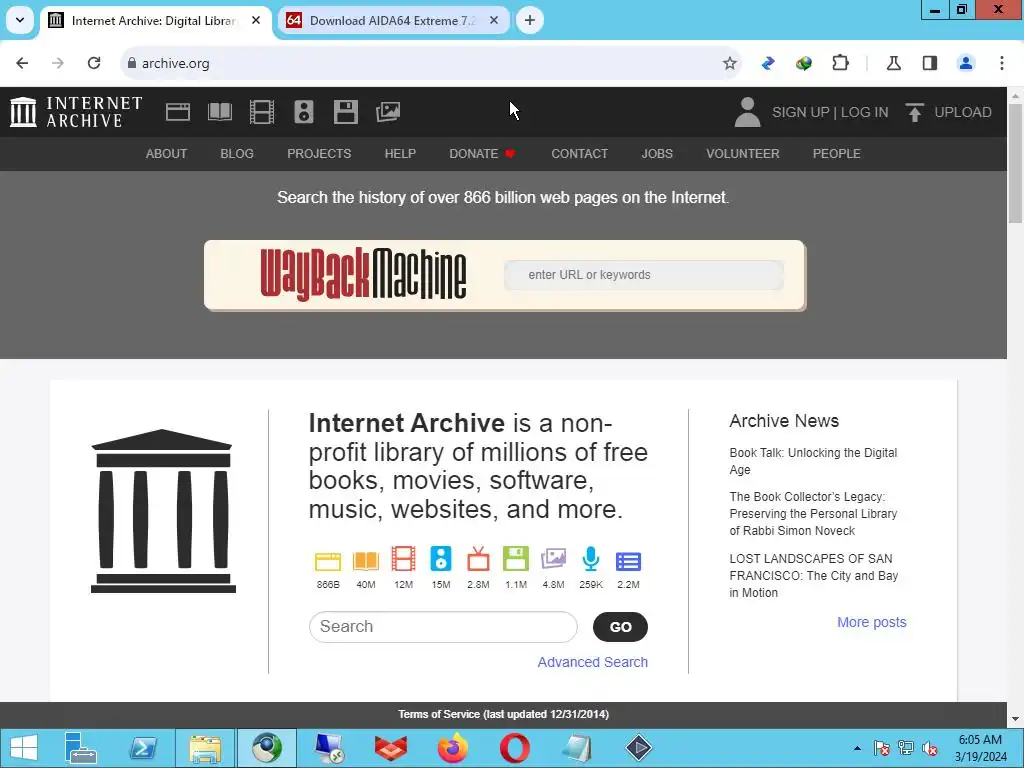Focus the Wayback Machine URL field

click(644, 275)
